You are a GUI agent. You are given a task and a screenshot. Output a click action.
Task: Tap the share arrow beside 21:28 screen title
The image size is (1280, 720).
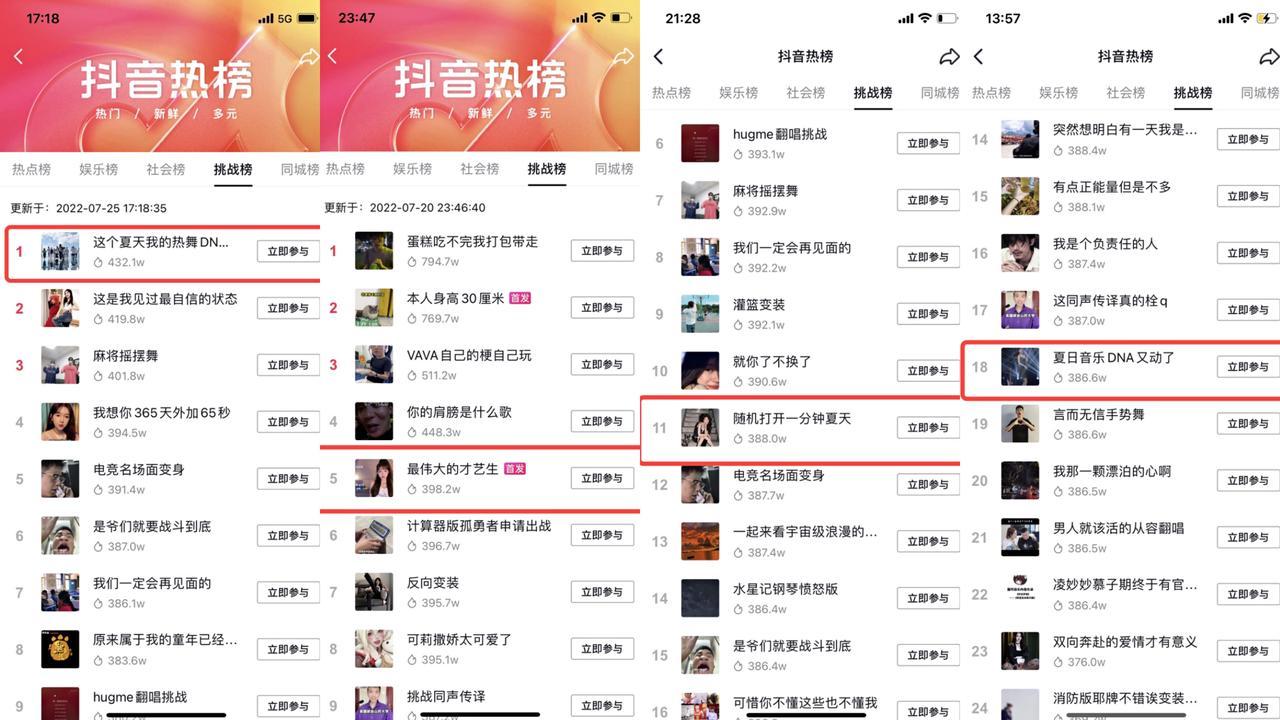click(949, 57)
